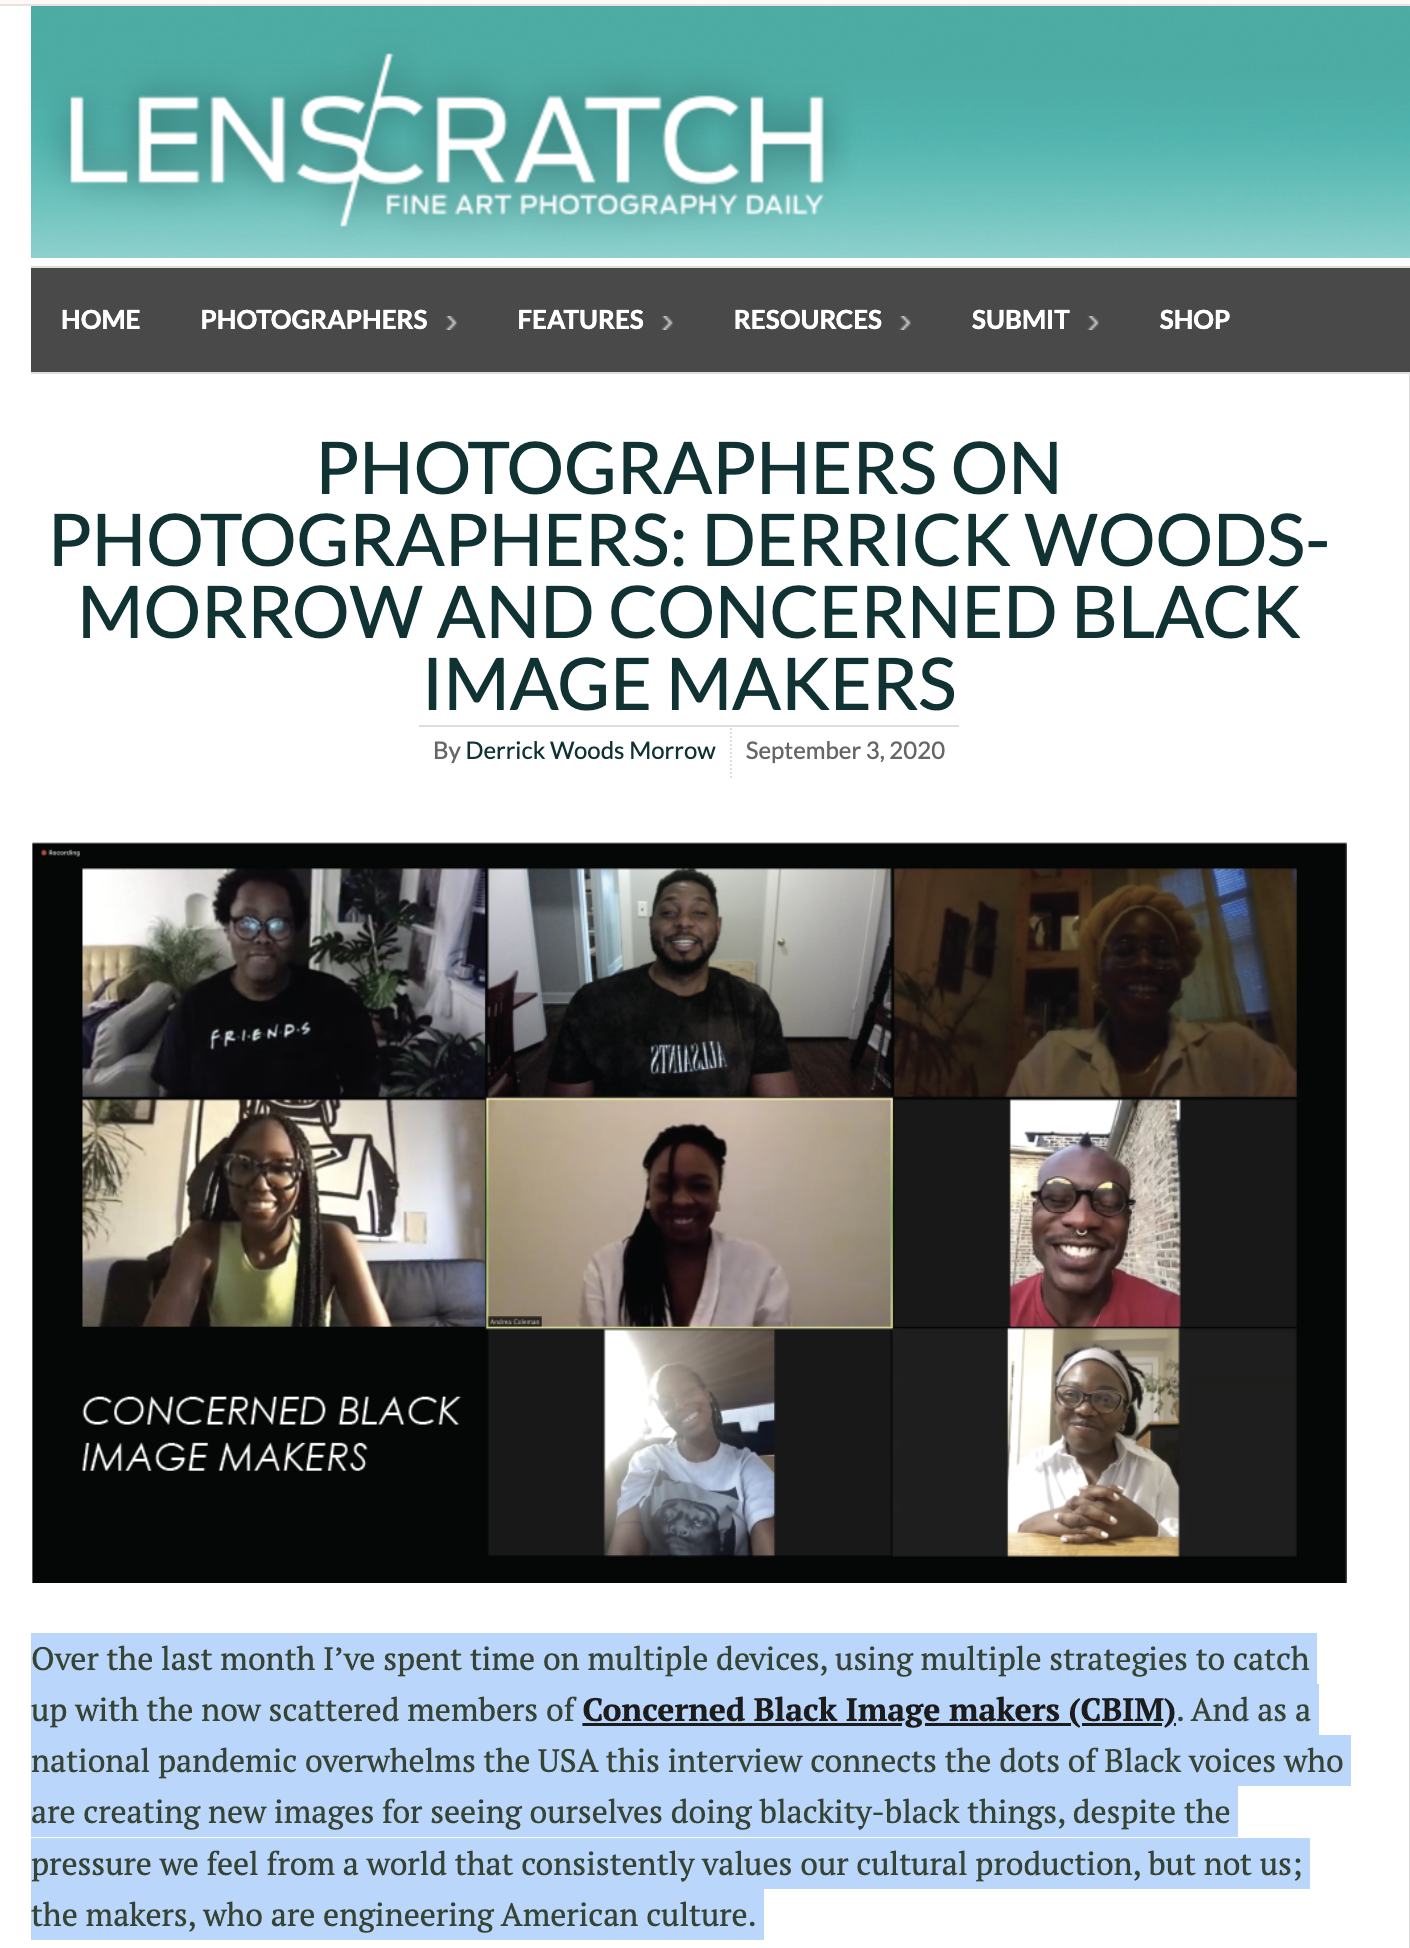Open the SUBMIT menu

pyautogui.click(x=1020, y=320)
